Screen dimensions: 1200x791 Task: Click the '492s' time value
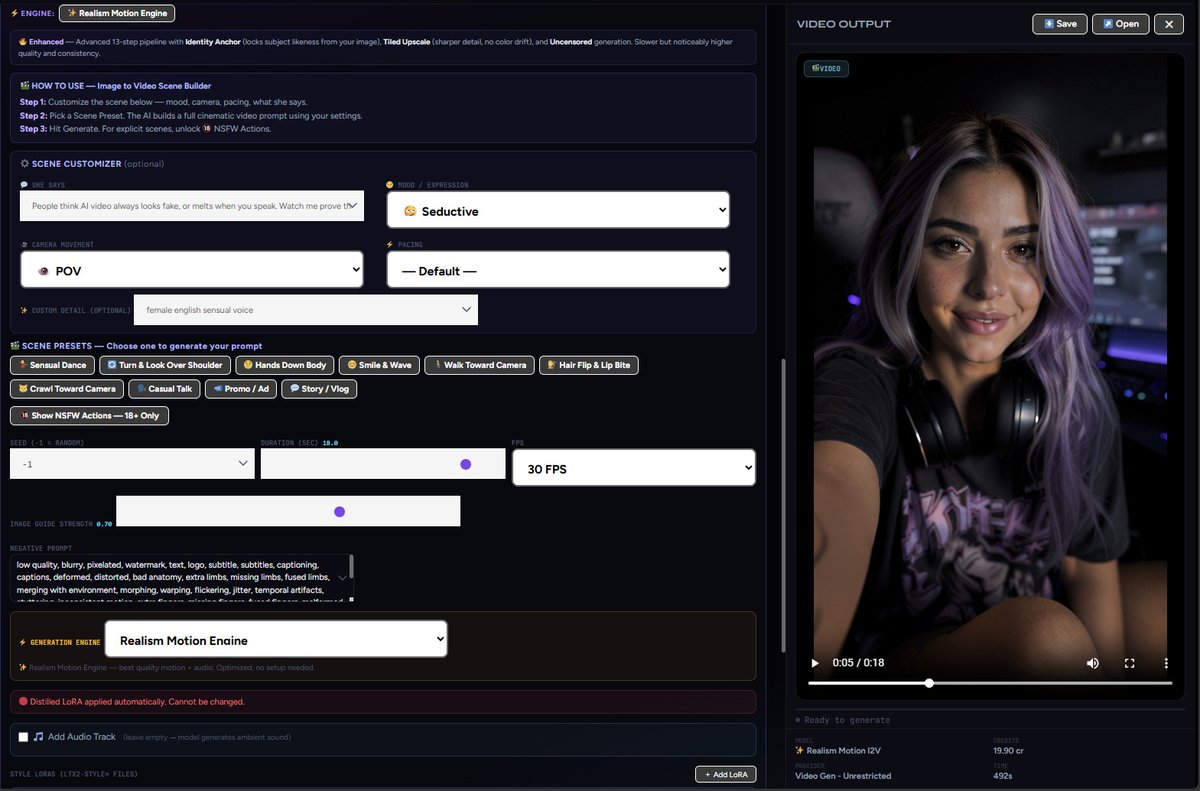(1002, 775)
